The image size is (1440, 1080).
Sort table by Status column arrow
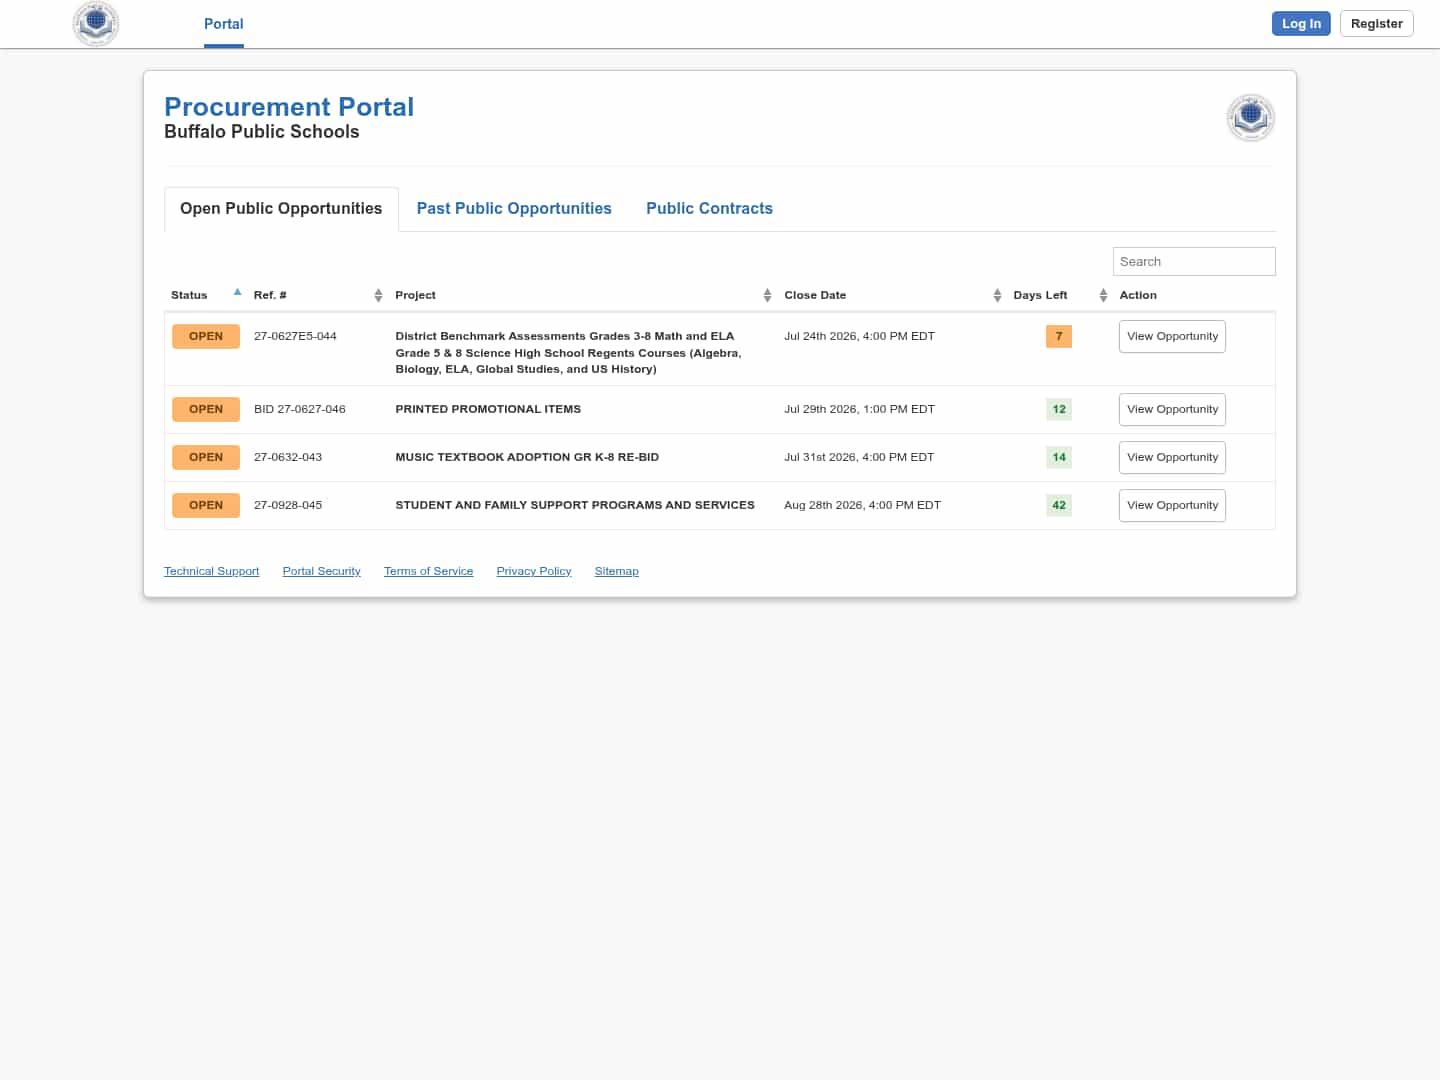pos(237,292)
